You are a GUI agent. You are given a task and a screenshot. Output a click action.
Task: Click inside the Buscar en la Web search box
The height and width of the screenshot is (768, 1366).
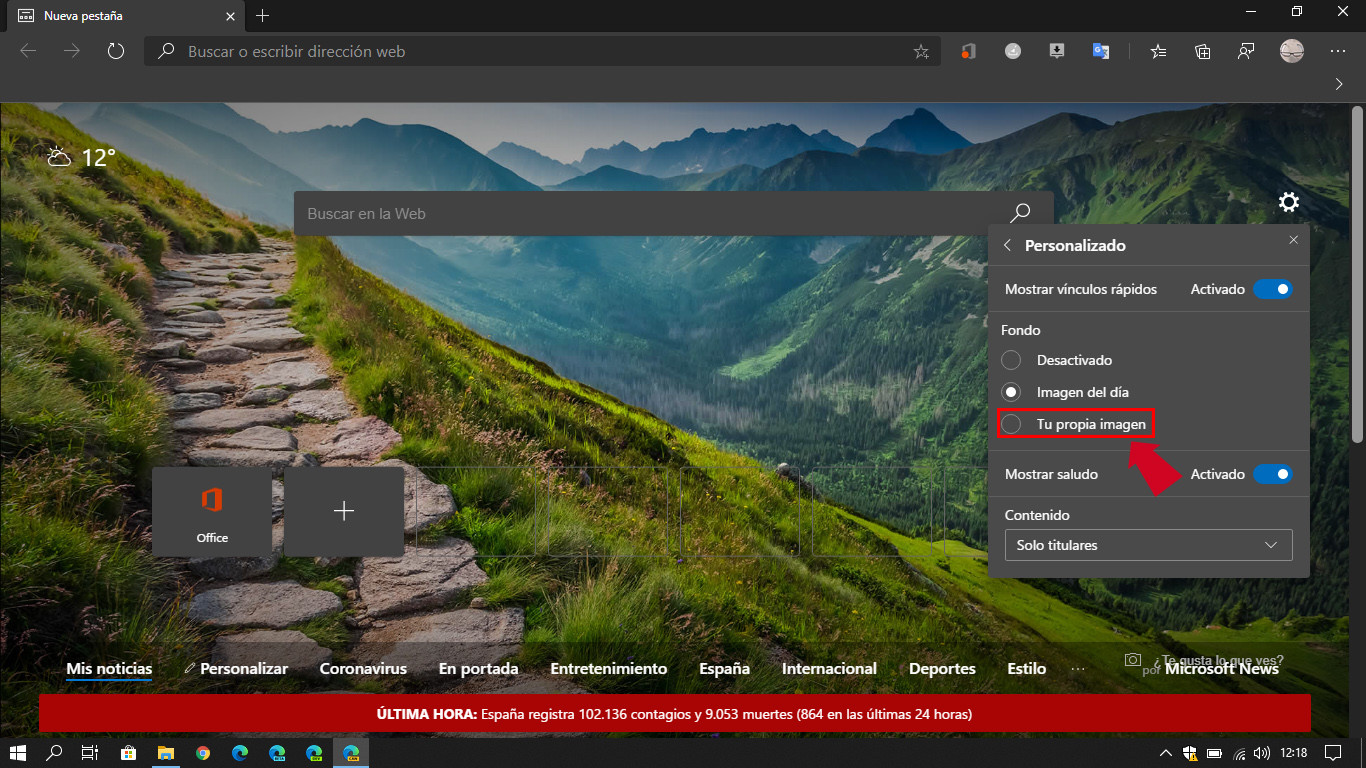pos(600,213)
